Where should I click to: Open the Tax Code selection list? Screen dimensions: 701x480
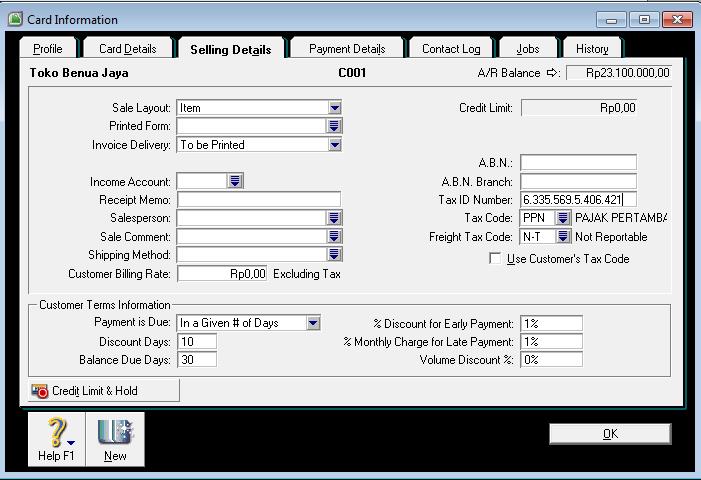[562, 218]
